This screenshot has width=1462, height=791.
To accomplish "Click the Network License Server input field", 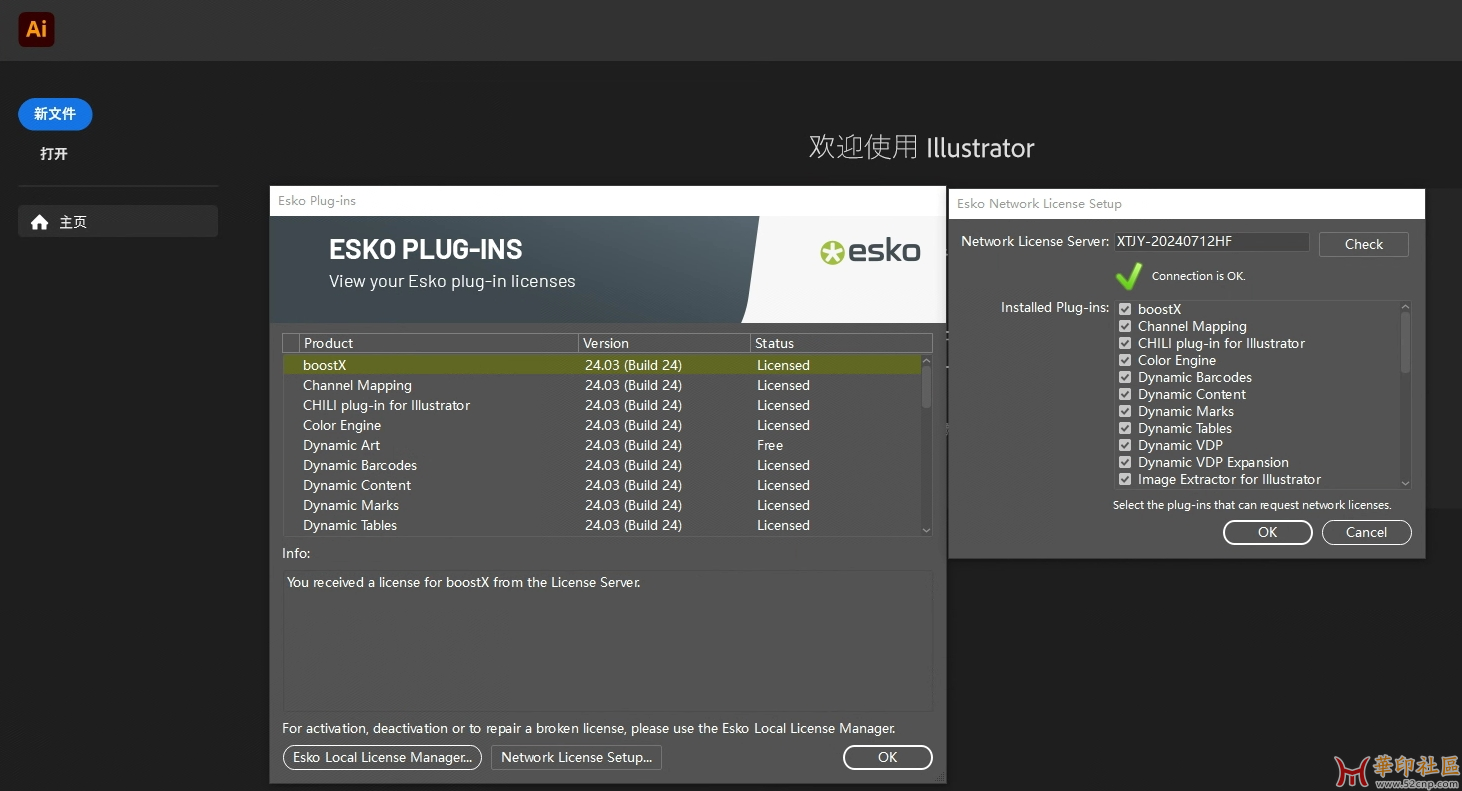I will [x=1212, y=241].
